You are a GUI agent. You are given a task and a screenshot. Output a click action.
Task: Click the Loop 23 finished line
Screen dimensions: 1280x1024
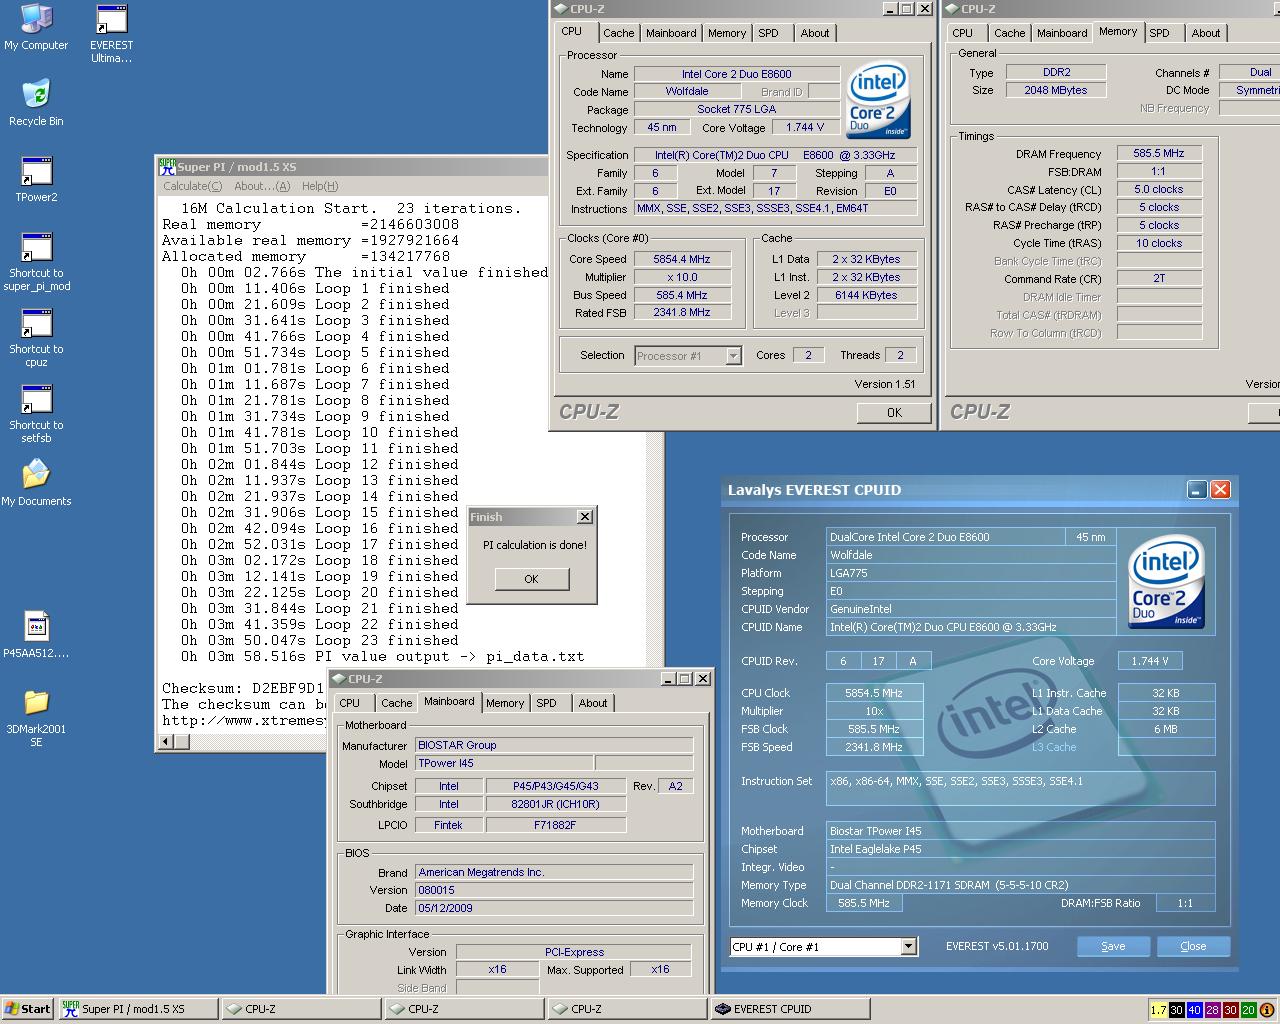tap(320, 640)
